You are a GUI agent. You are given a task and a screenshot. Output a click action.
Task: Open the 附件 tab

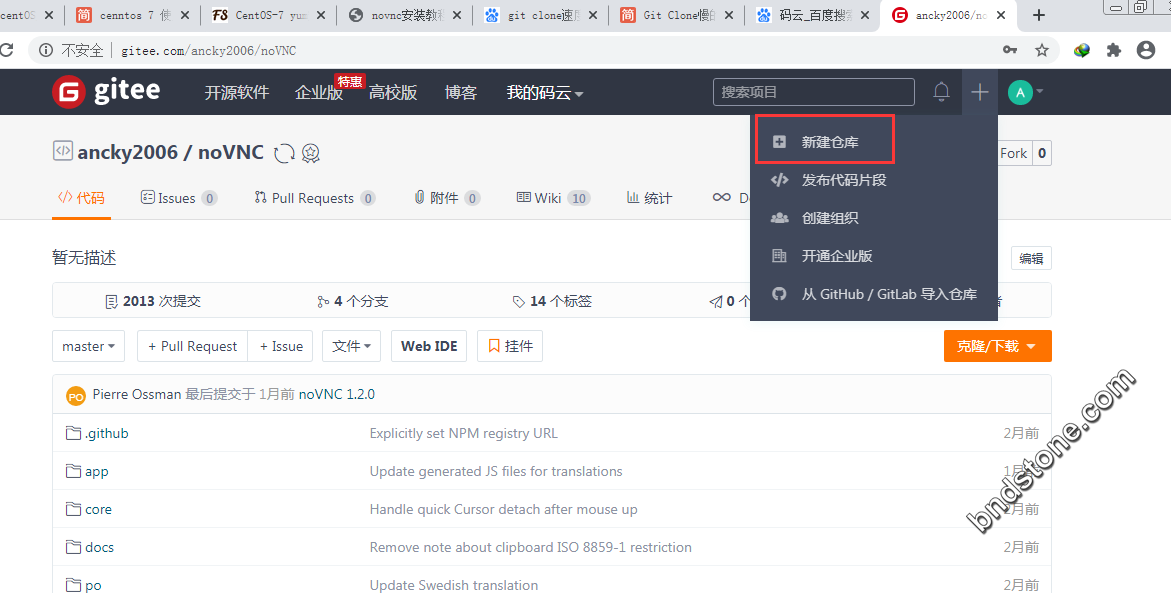[x=447, y=198]
